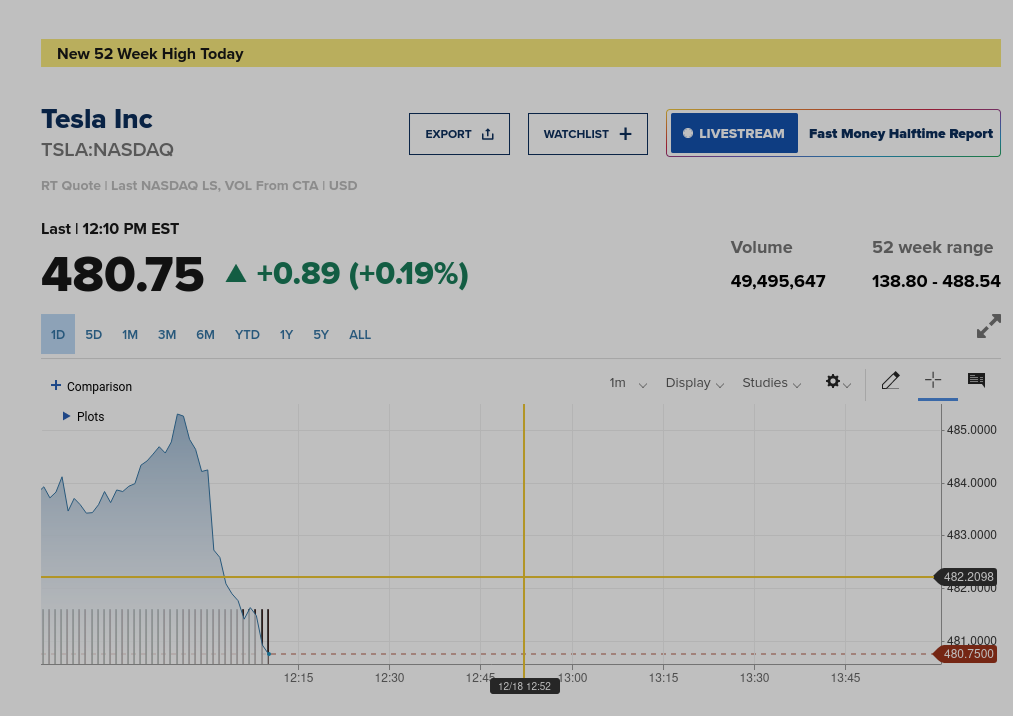View ALL time chart range
This screenshot has width=1013, height=716.
point(360,334)
